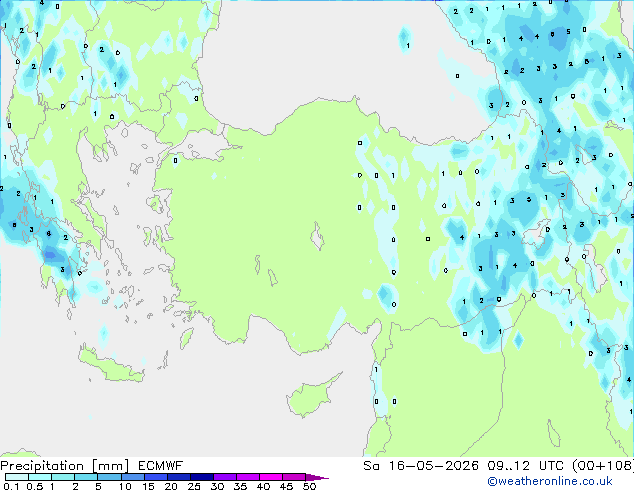Image resolution: width=634 pixels, height=490 pixels.
Task: Click the lightest 0.1–0.5 mm legend swatch
Action: click(x=17, y=477)
